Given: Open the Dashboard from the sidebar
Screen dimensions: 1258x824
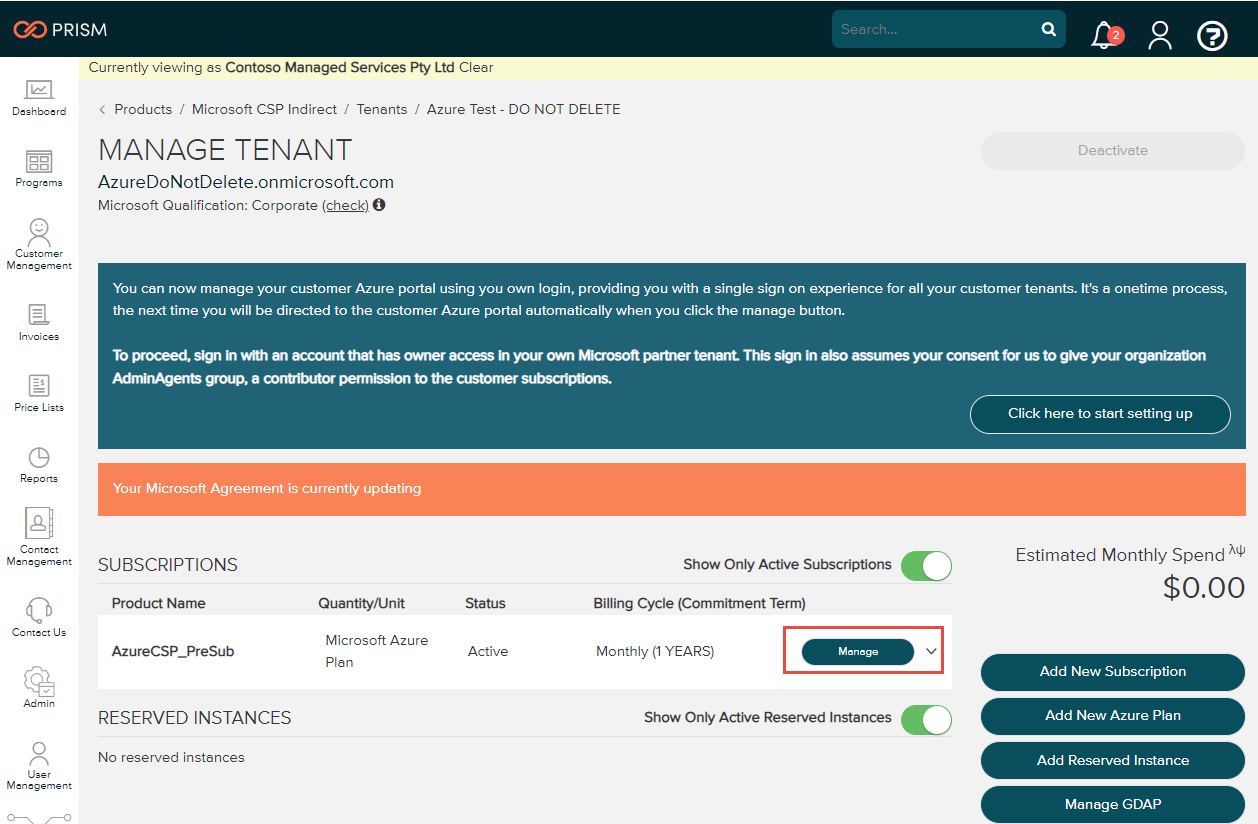Looking at the screenshot, I should (x=38, y=96).
